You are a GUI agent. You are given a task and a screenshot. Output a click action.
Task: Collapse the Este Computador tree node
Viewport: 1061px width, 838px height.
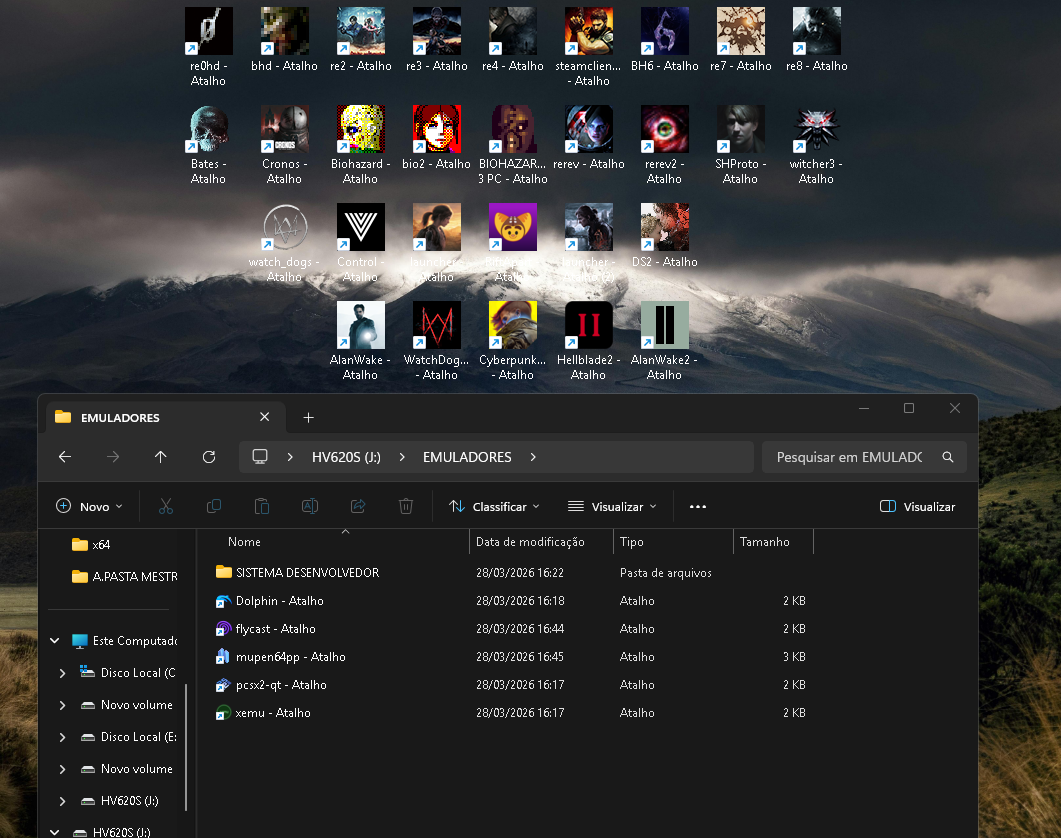[x=55, y=640]
